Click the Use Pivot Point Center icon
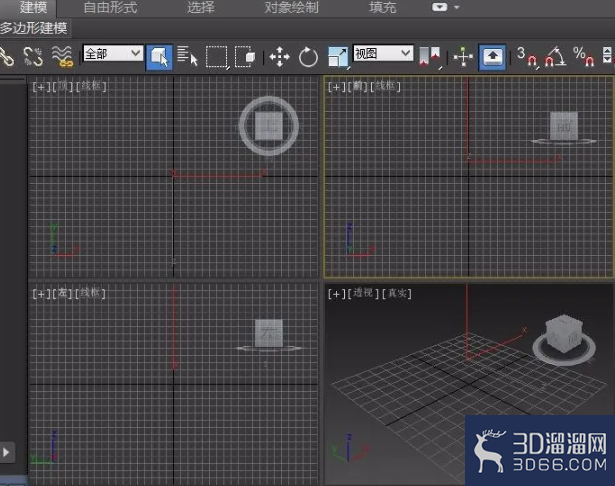Screen dimensions: 615x486 tap(430, 57)
